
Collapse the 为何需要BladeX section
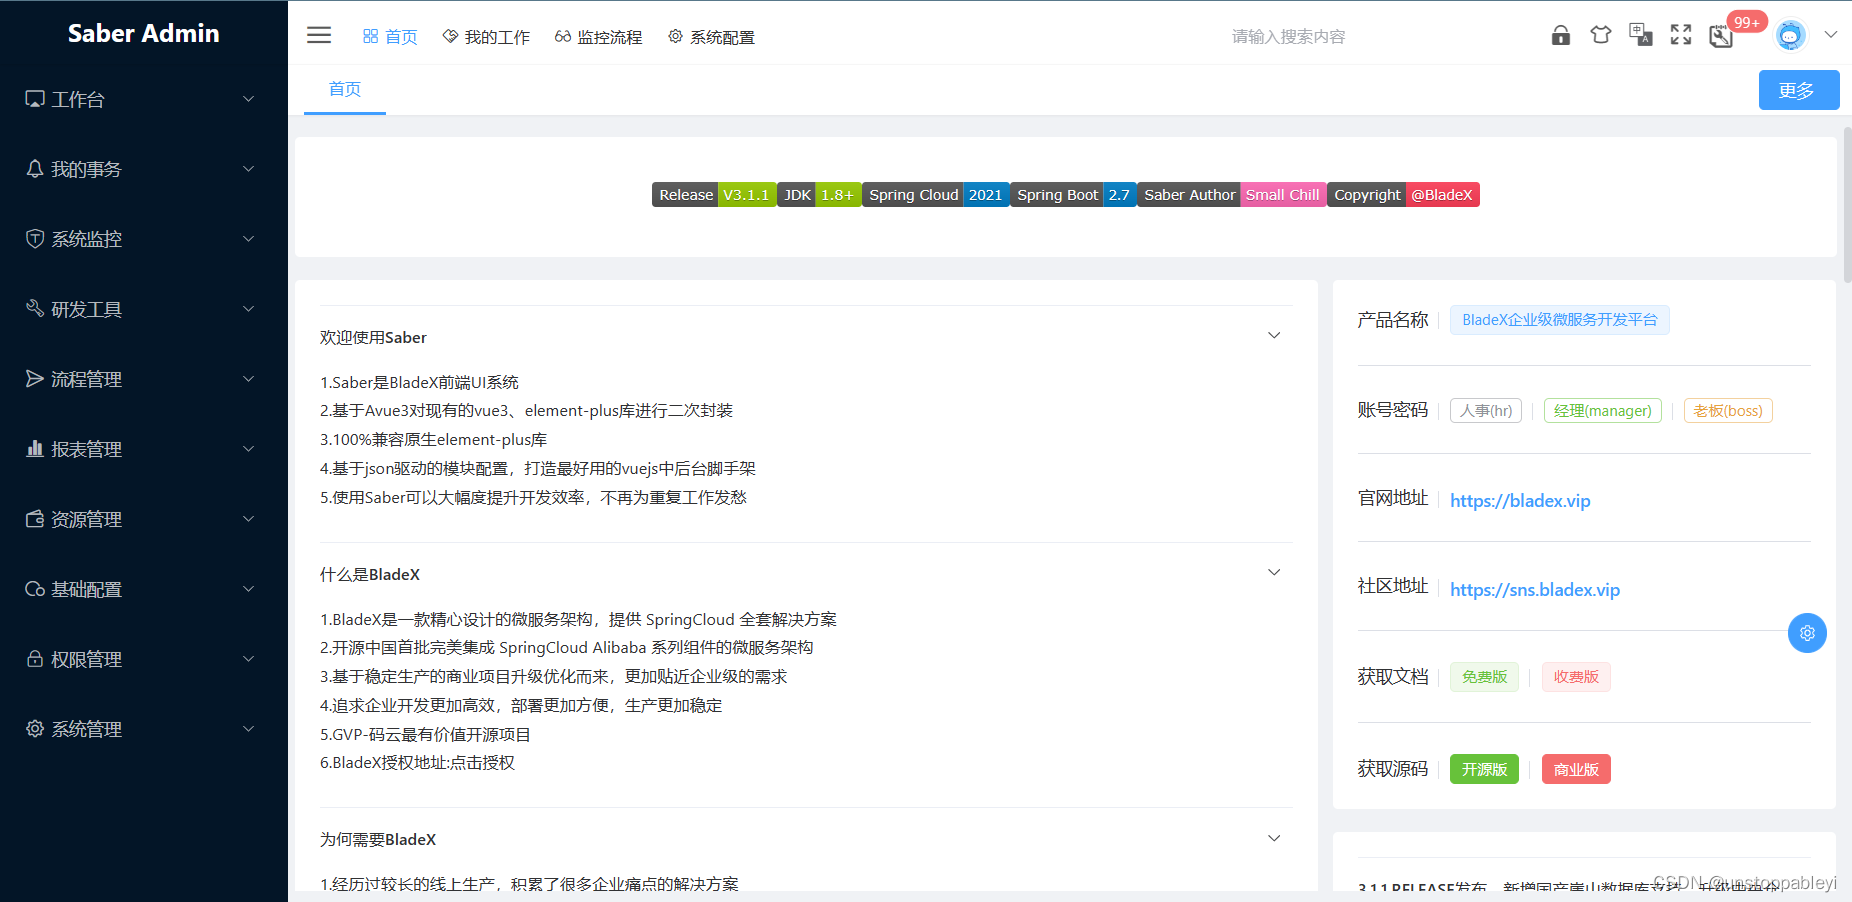click(1274, 839)
